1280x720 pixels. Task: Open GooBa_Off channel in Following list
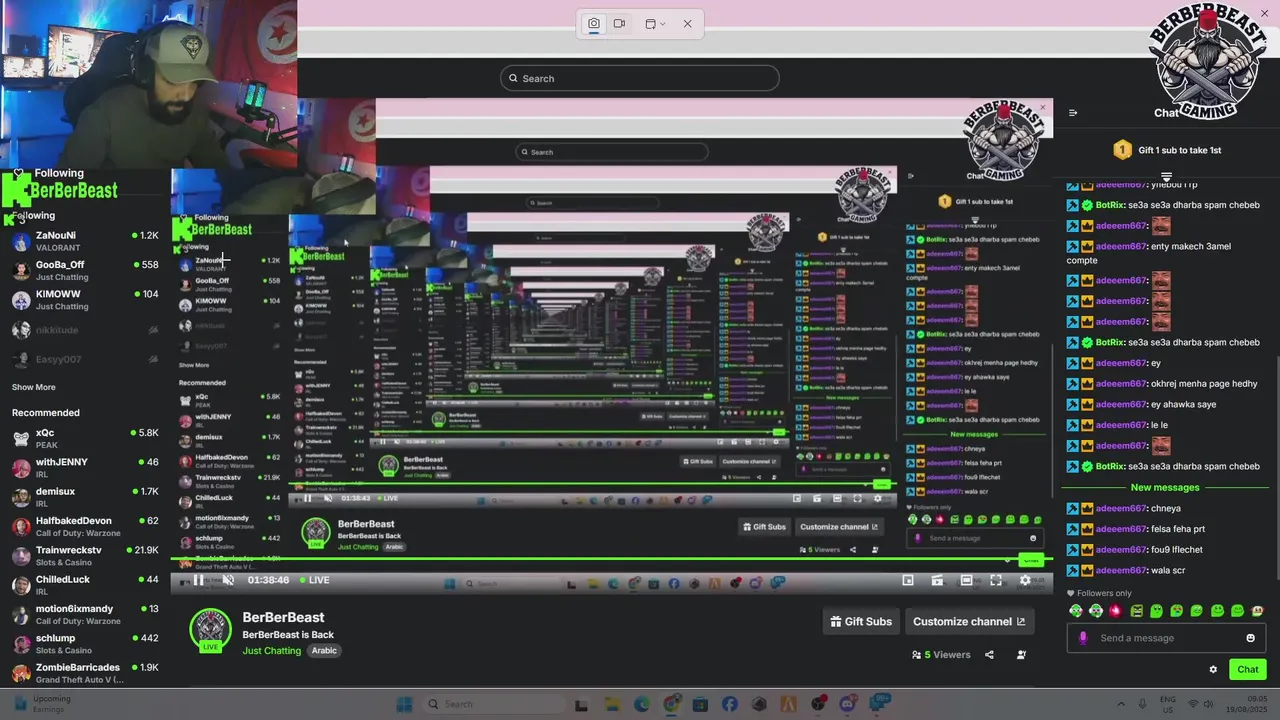pyautogui.click(x=84, y=271)
